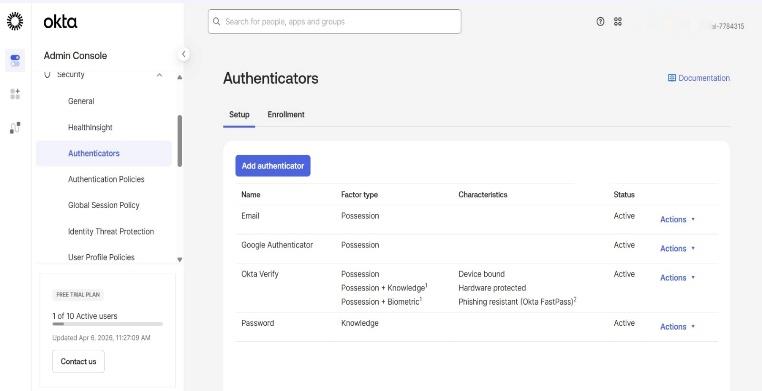Click the okta wordmark logo
Viewport: 762px width, 391px height.
[60, 22]
